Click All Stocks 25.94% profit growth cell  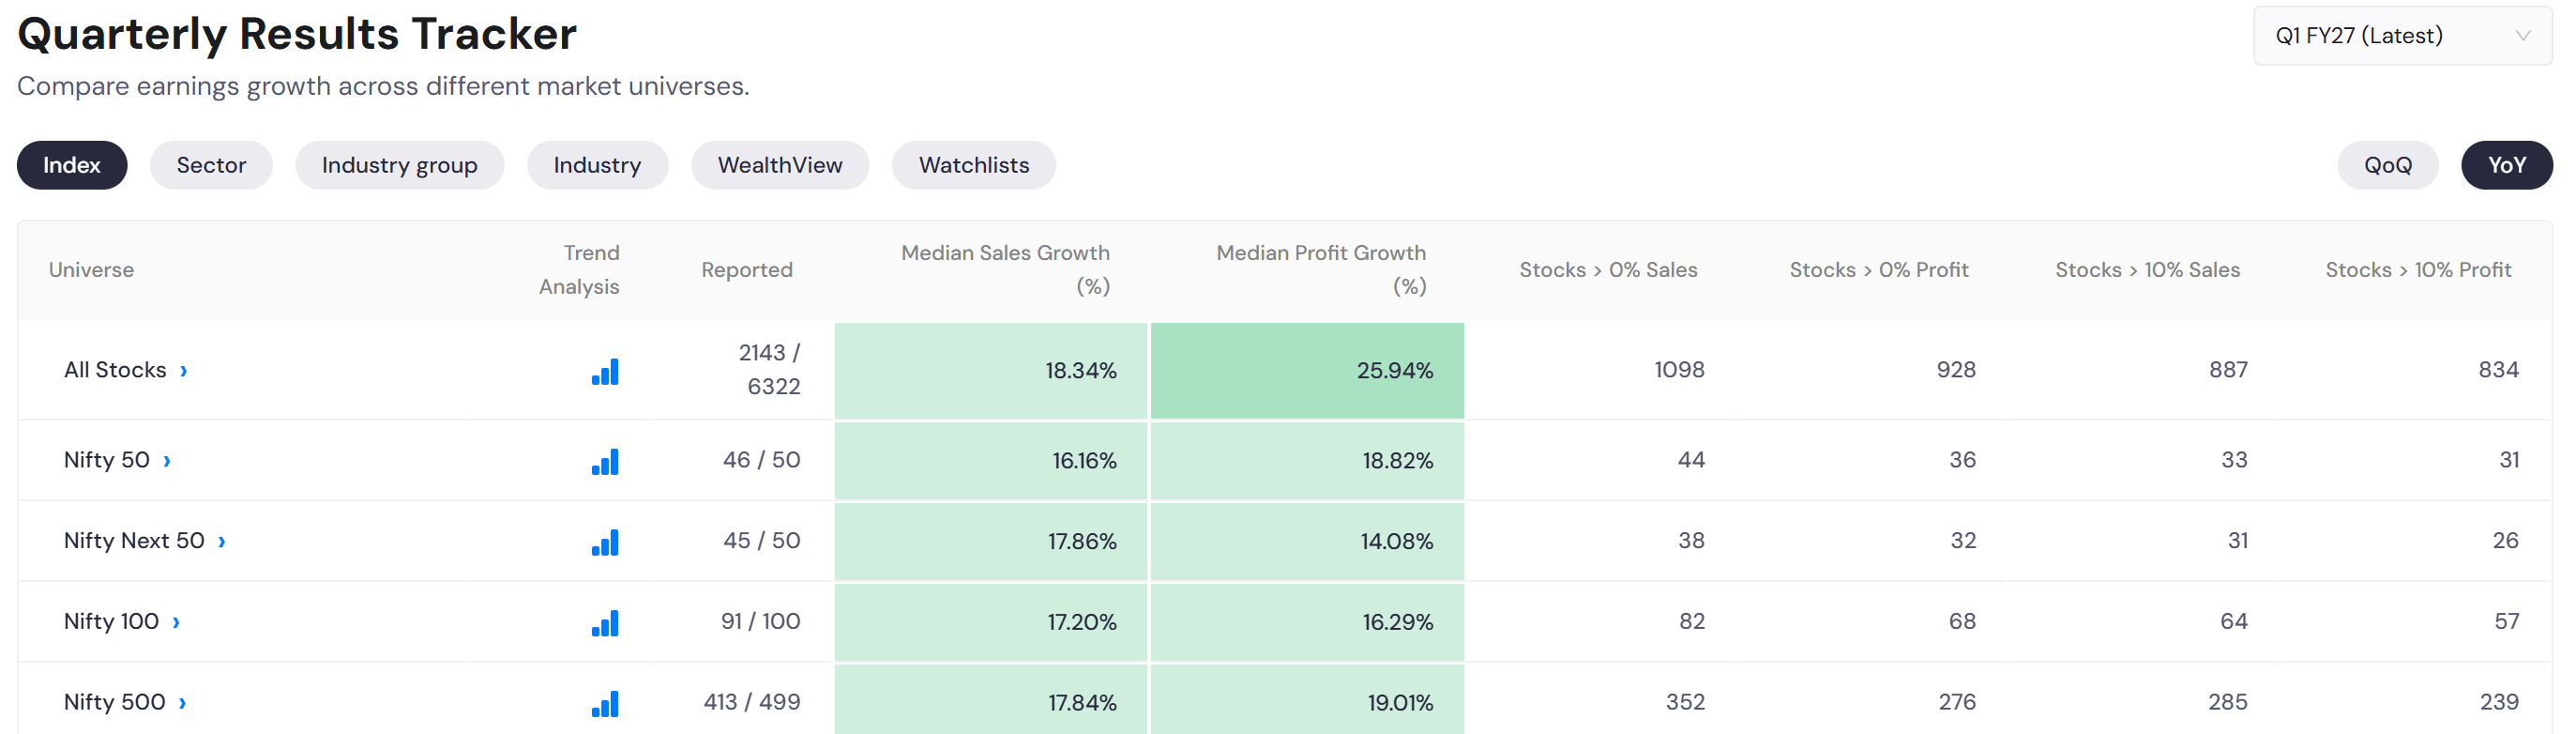[1307, 370]
